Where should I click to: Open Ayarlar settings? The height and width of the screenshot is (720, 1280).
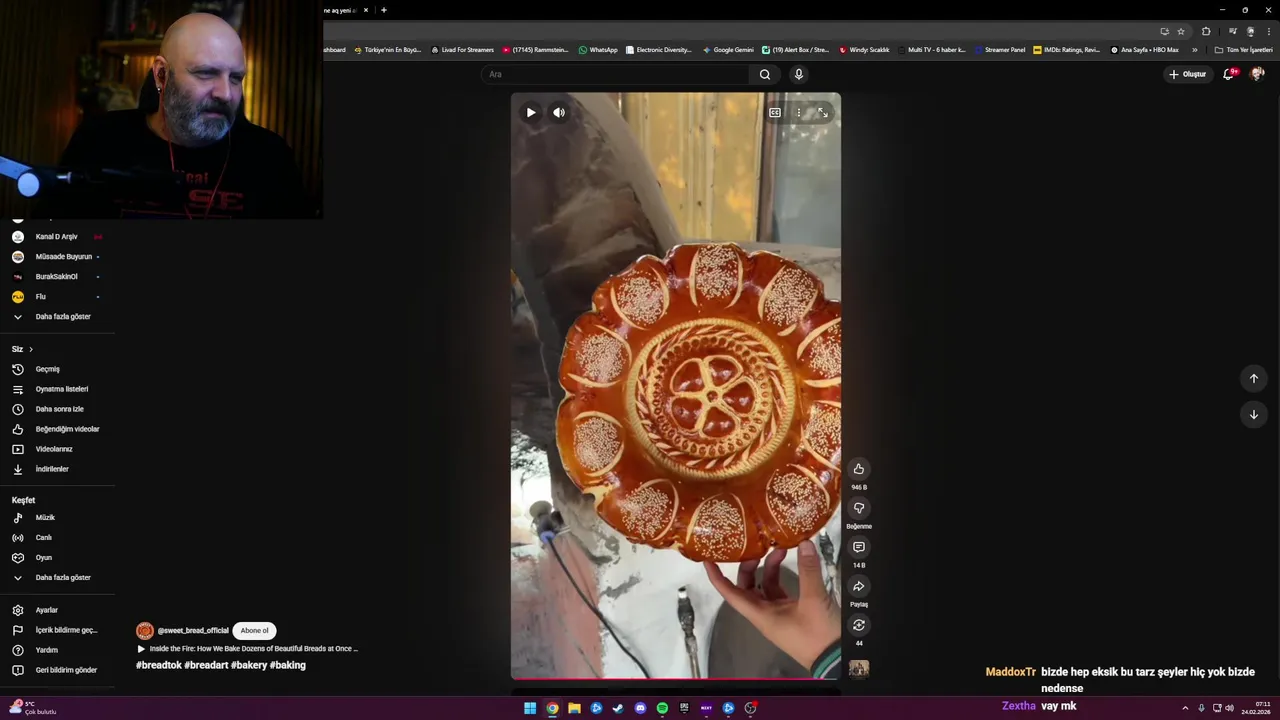point(58,610)
